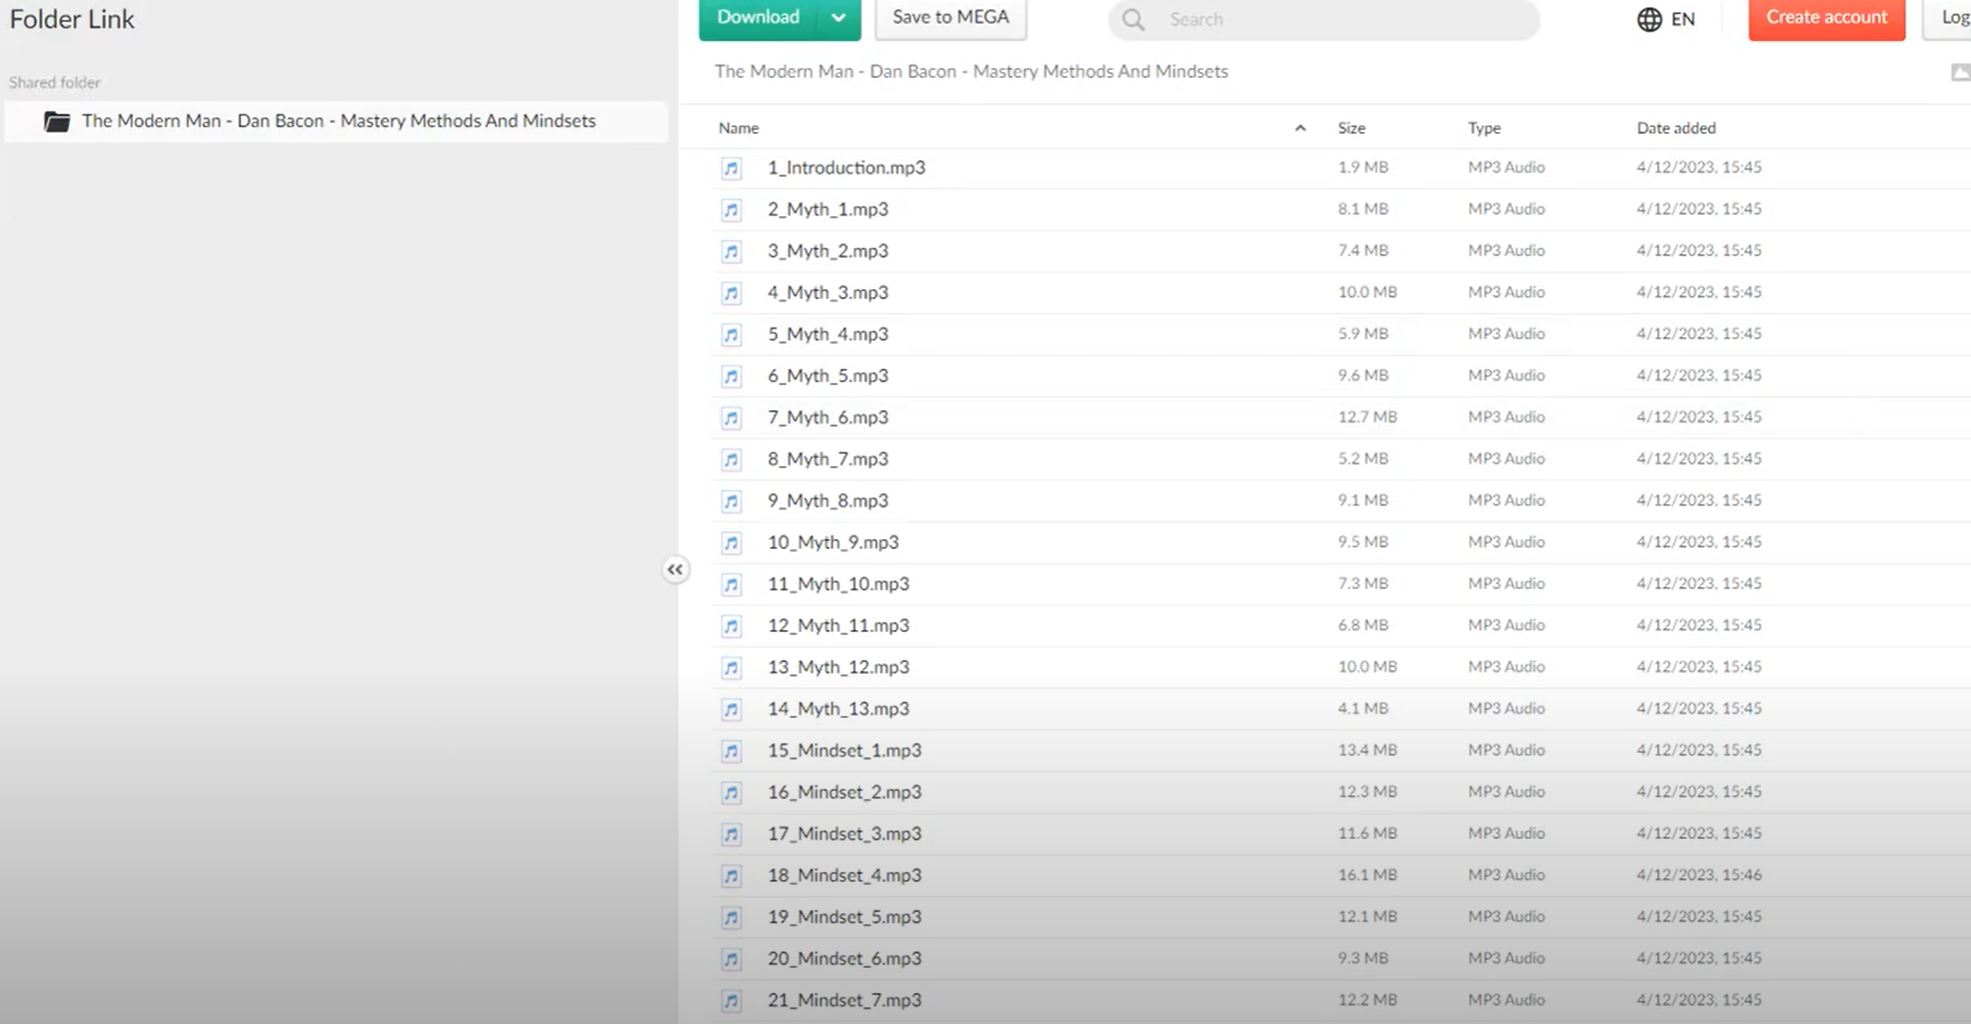The height and width of the screenshot is (1024, 1971).
Task: Click the audio icon beside 11_Myth_10.mp3
Action: coord(731,585)
